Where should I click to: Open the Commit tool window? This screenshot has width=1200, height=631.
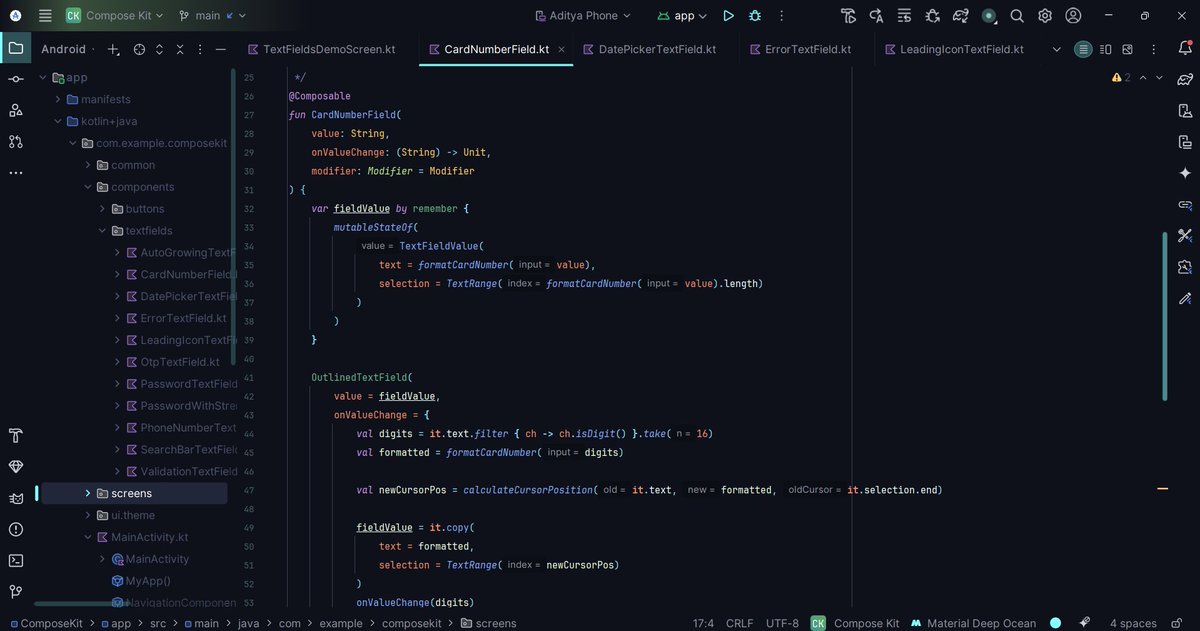click(x=16, y=79)
